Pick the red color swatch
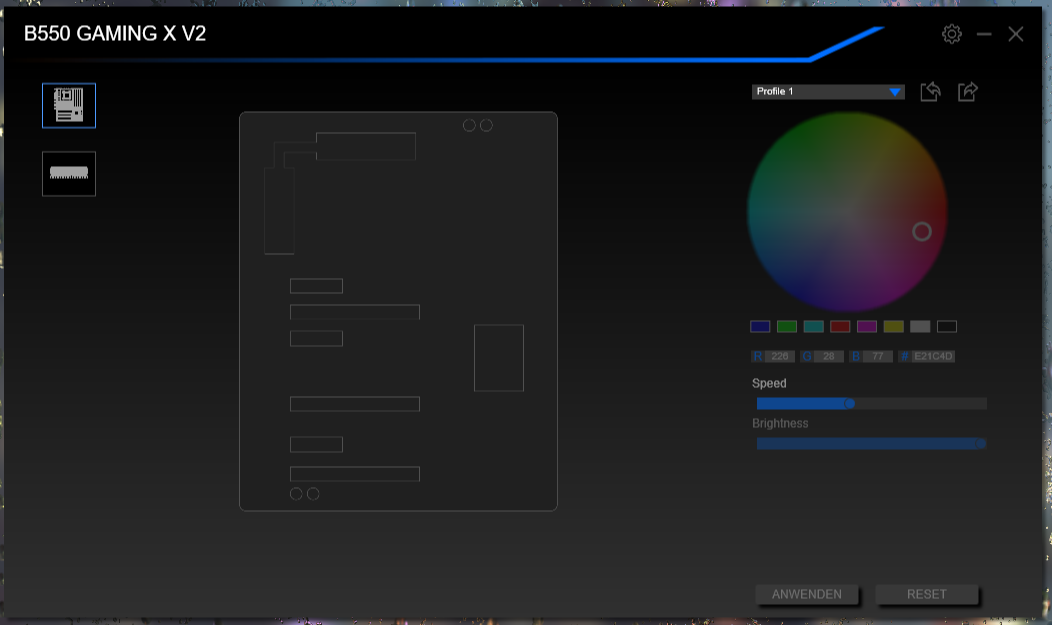The image size is (1052, 625). pyautogui.click(x=840, y=327)
